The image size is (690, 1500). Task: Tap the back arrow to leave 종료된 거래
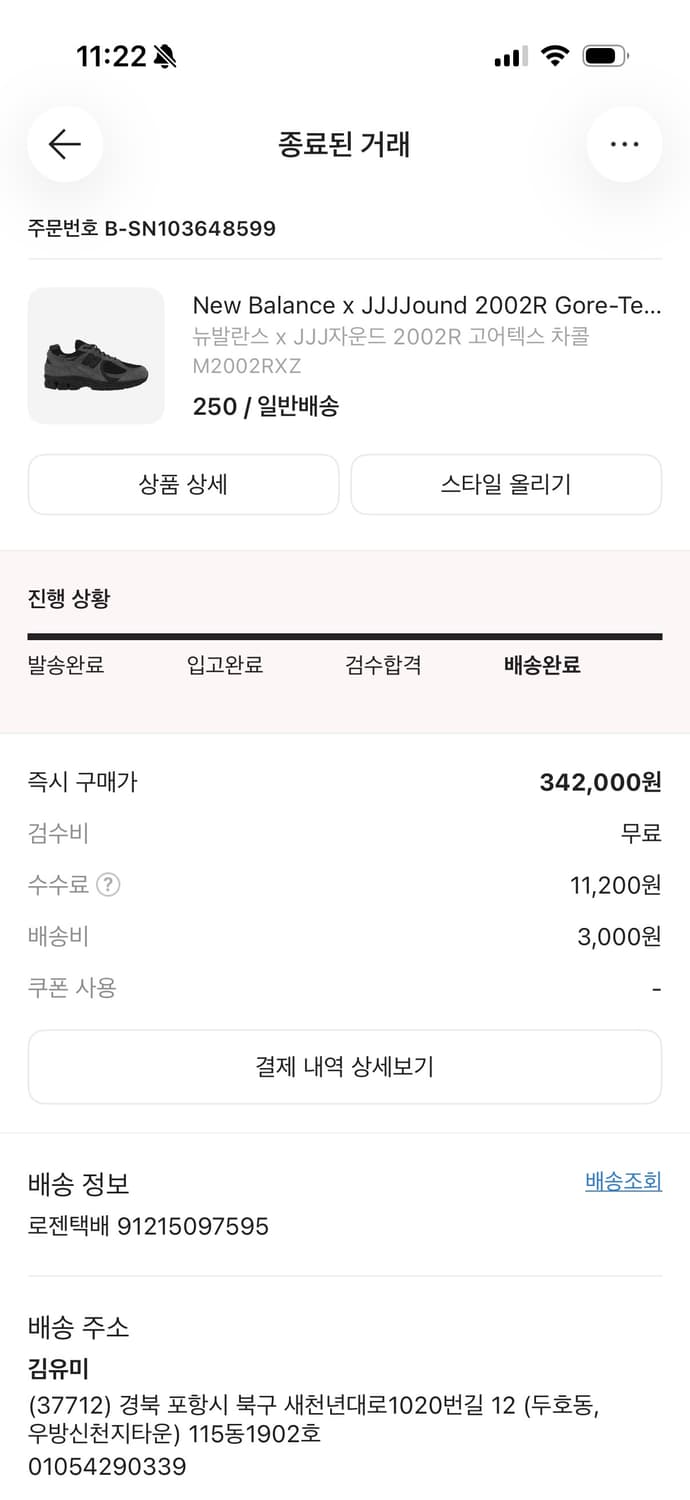pos(65,144)
